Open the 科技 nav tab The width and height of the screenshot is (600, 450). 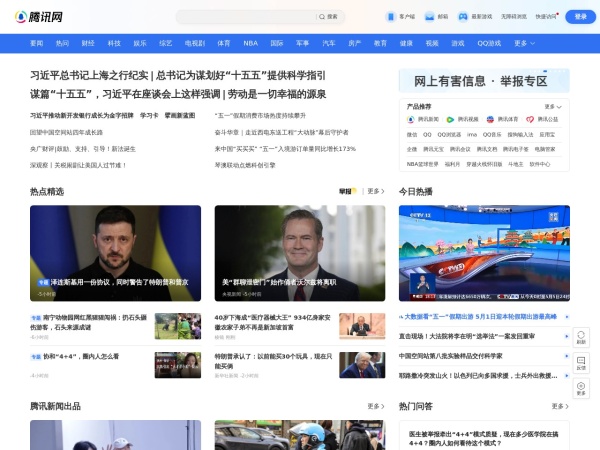click(114, 43)
